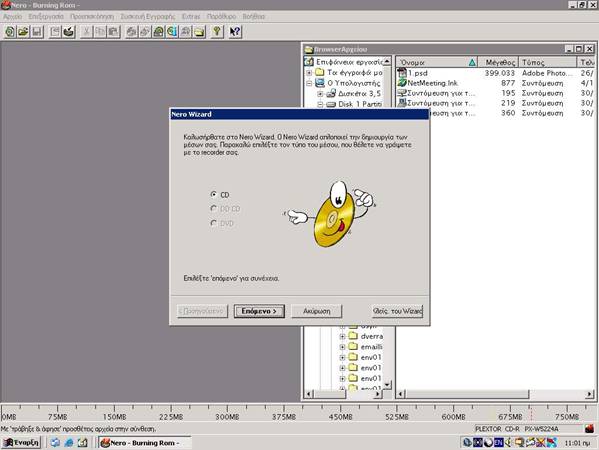Click the file list scroll-right arrow

click(590, 393)
